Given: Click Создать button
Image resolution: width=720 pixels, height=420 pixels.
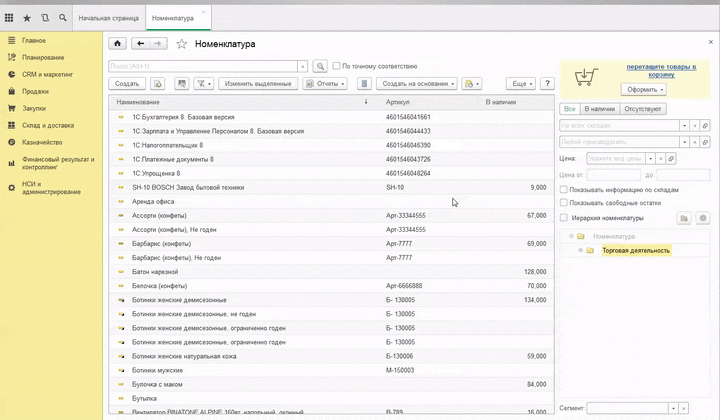Looking at the screenshot, I should pos(127,84).
